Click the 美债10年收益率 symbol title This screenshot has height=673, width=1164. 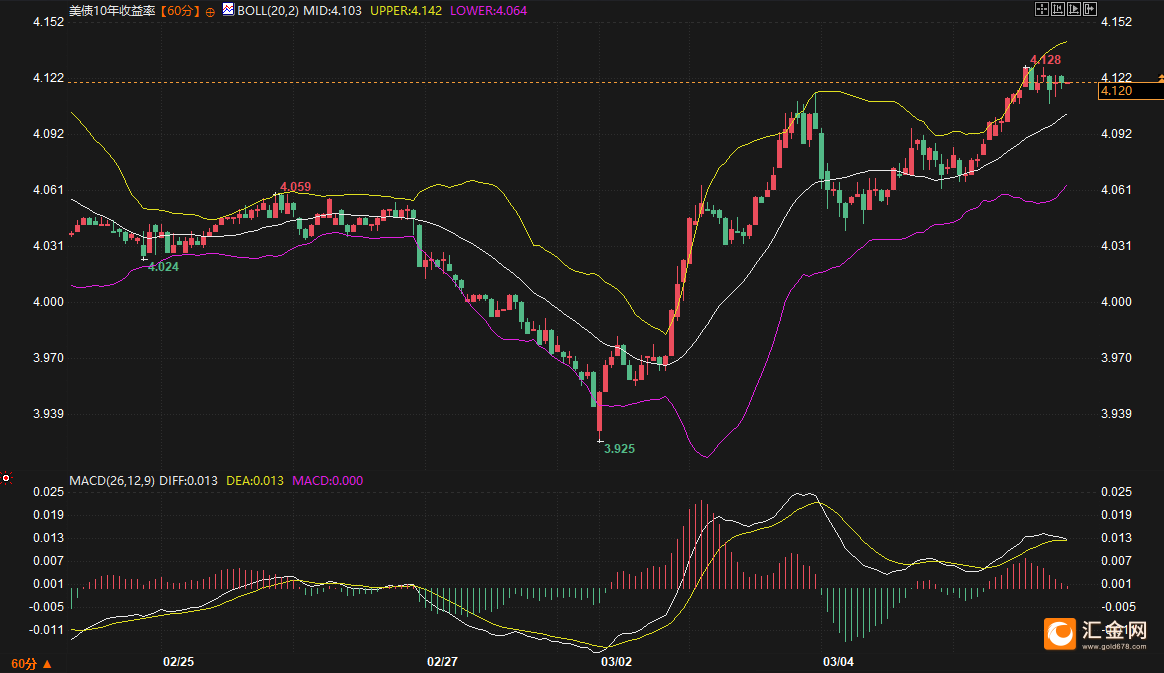coord(112,11)
